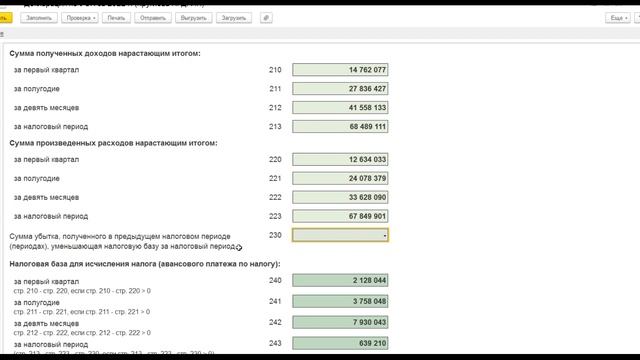Click the Выгрузить button
Image resolution: width=640 pixels, height=360 pixels.
click(x=193, y=18)
